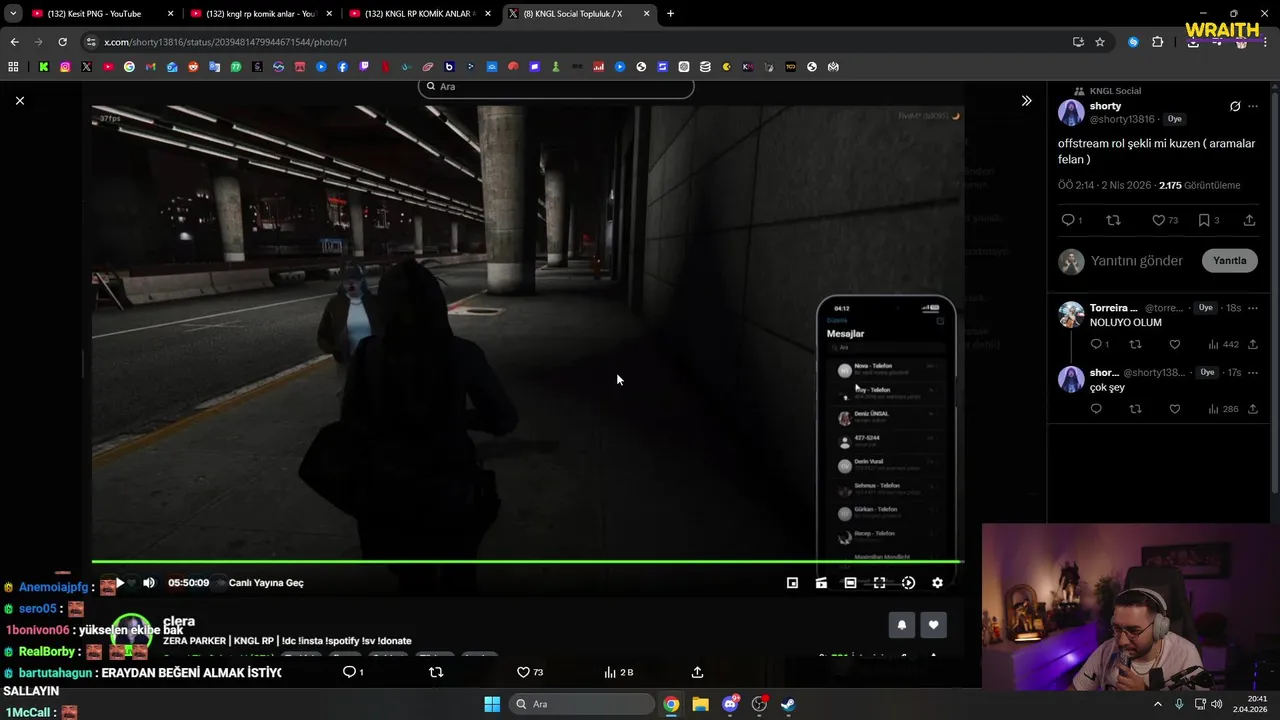Close the photo viewer with the X icon
1280x720 pixels.
pyautogui.click(x=19, y=100)
